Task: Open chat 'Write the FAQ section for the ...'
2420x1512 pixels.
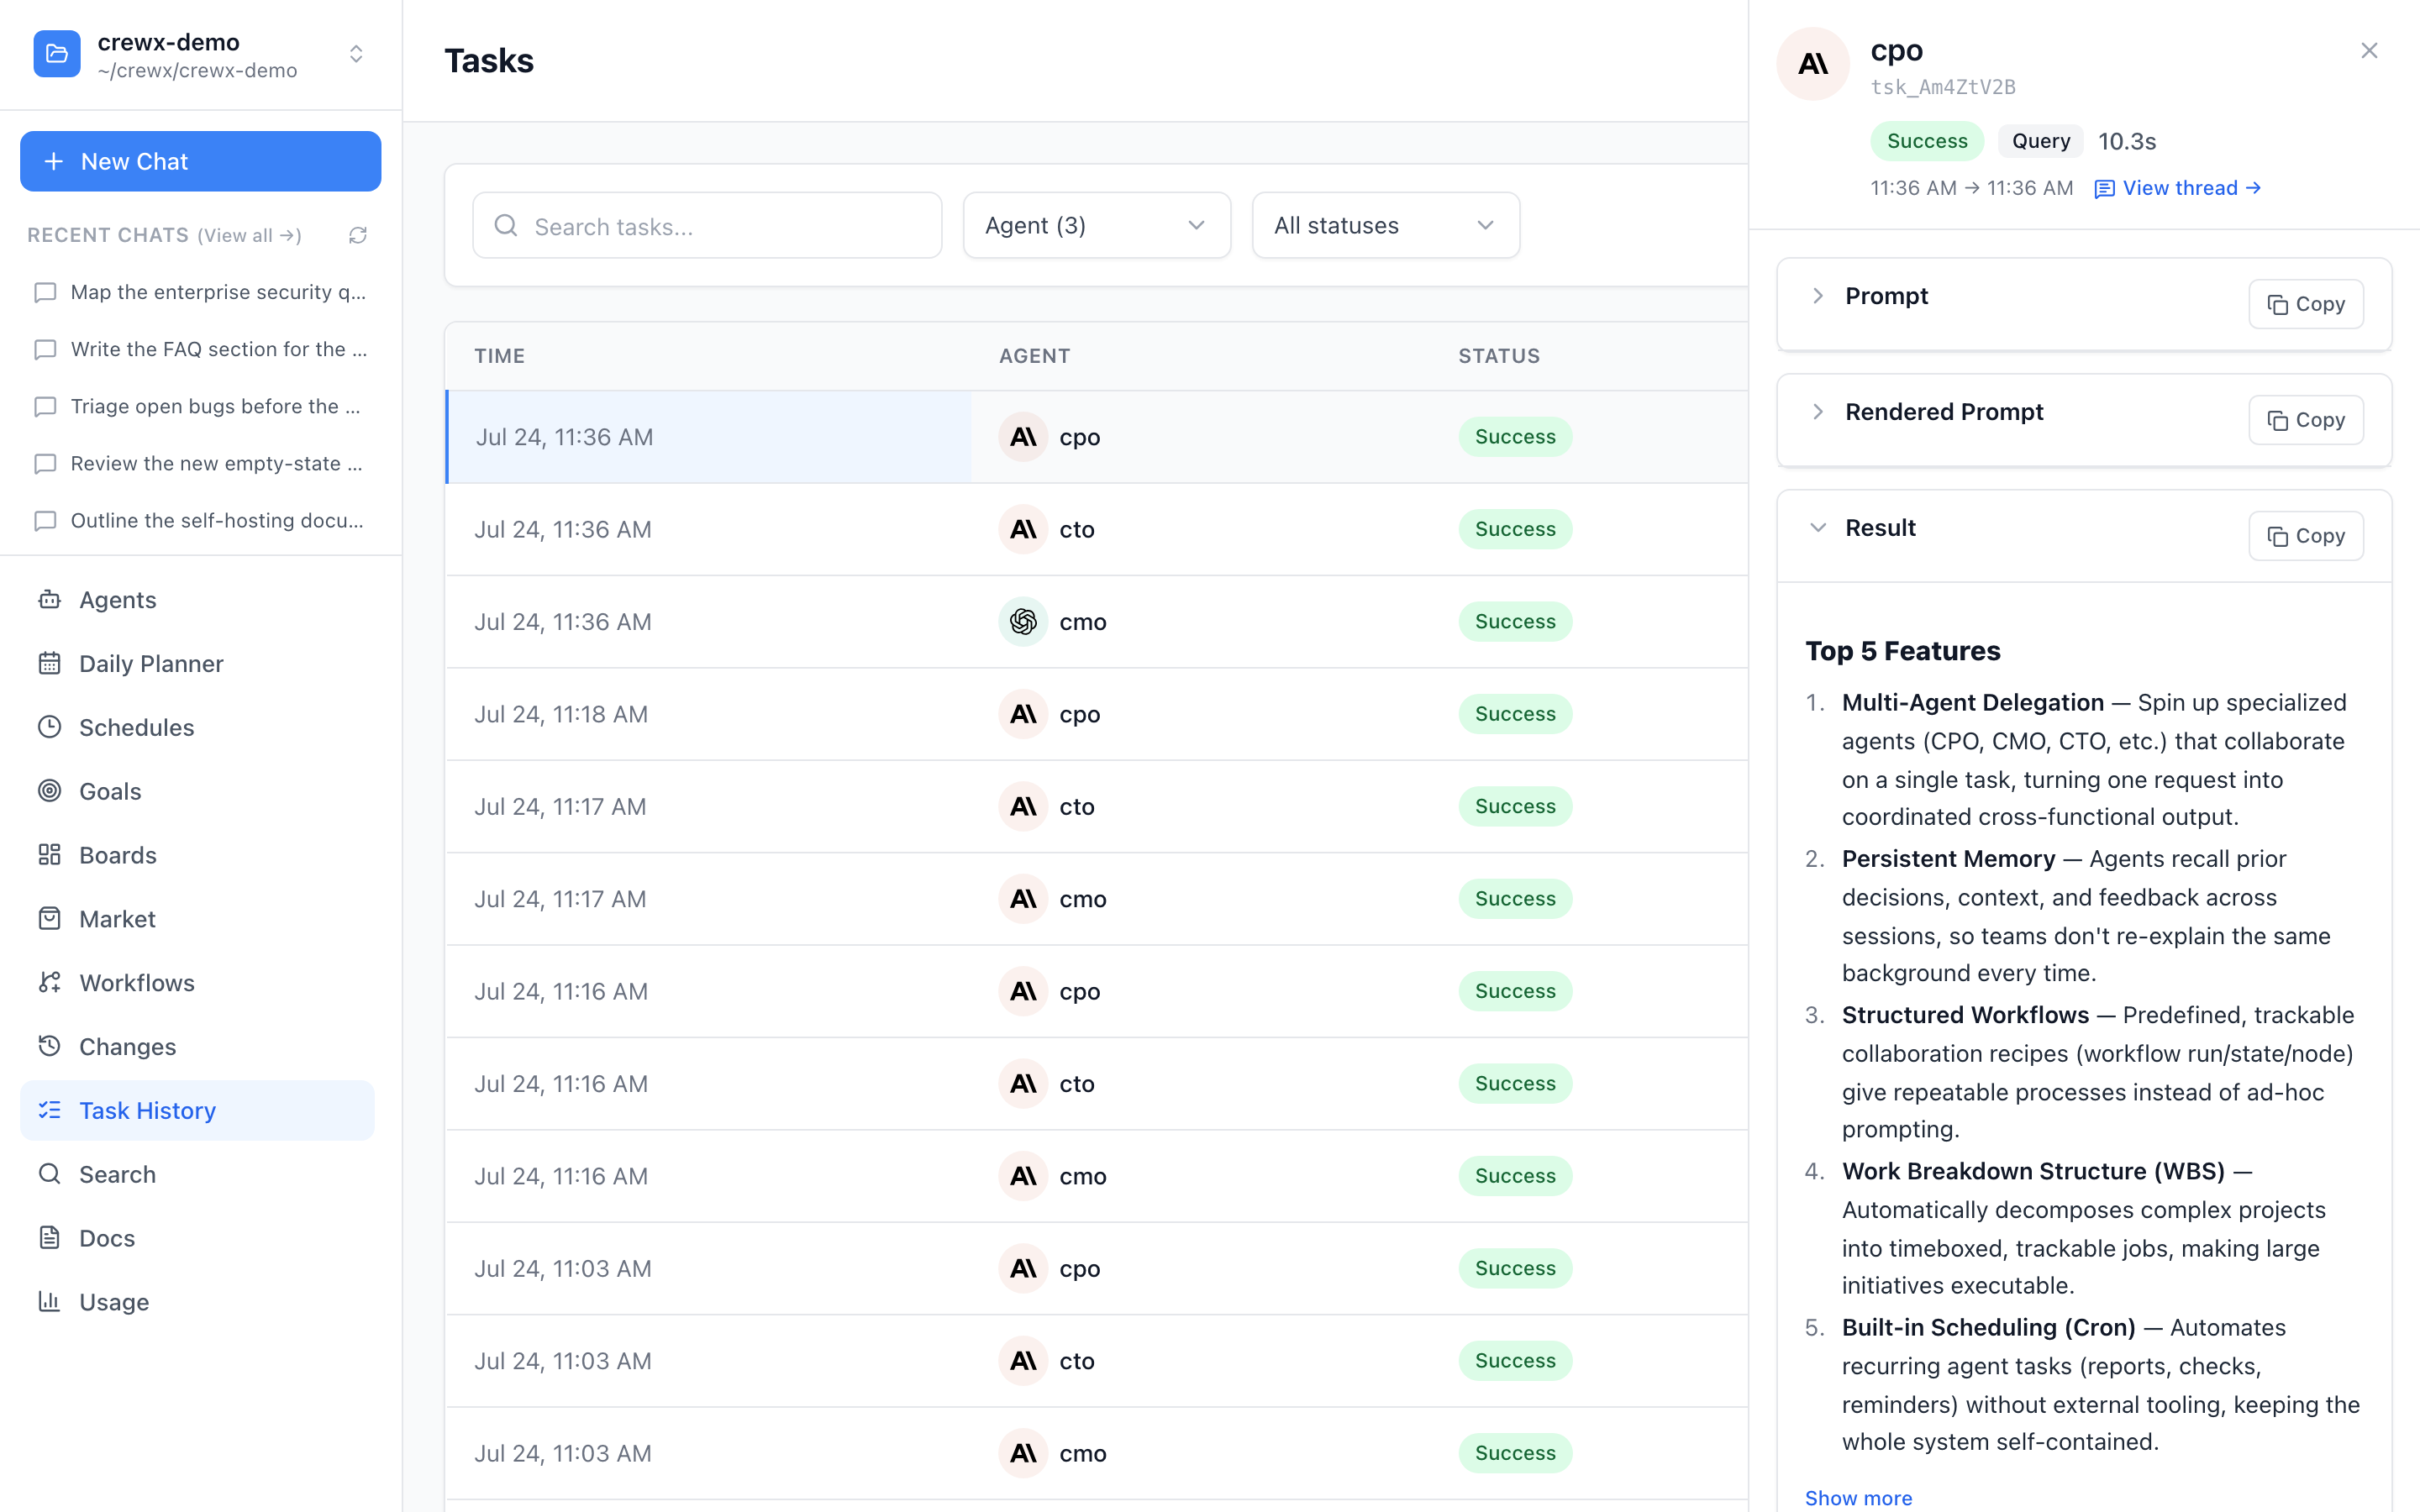Action: pos(200,349)
